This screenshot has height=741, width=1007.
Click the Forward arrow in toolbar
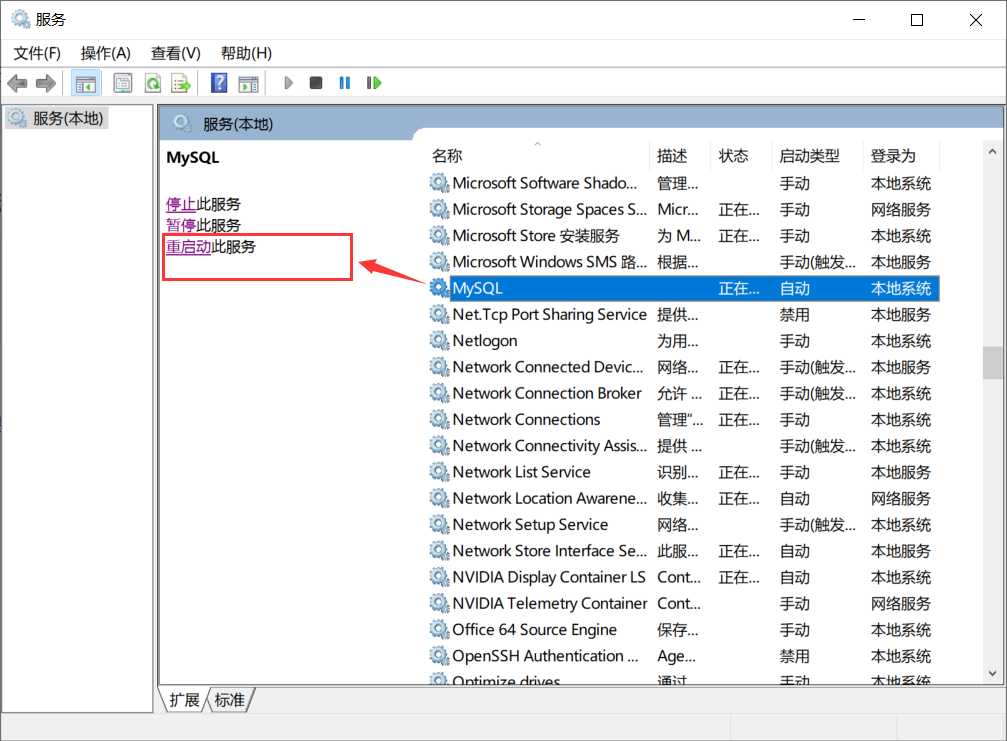[46, 83]
